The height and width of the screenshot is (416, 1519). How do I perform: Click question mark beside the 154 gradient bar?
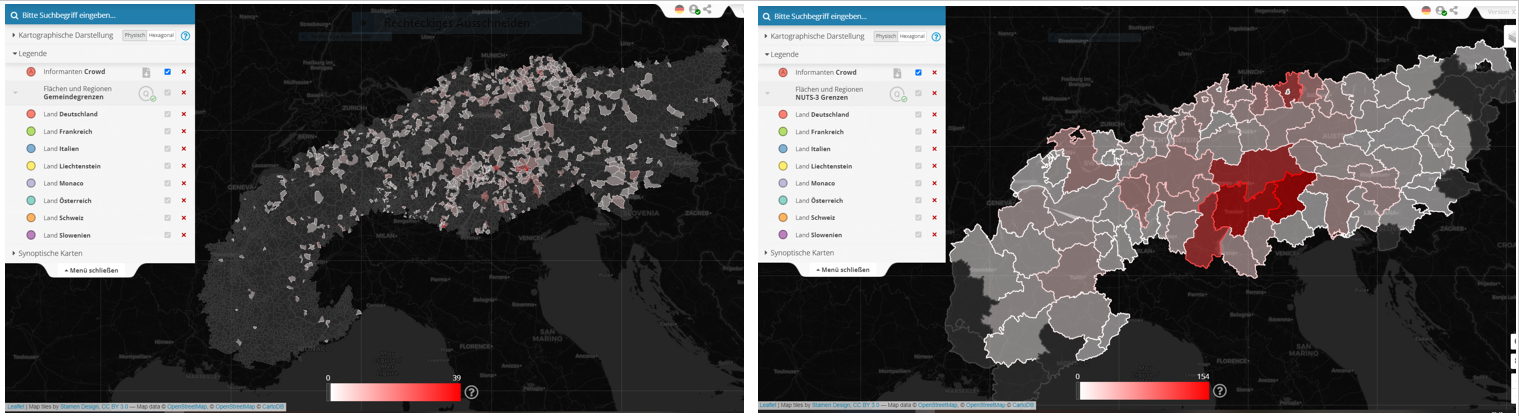(x=1220, y=390)
